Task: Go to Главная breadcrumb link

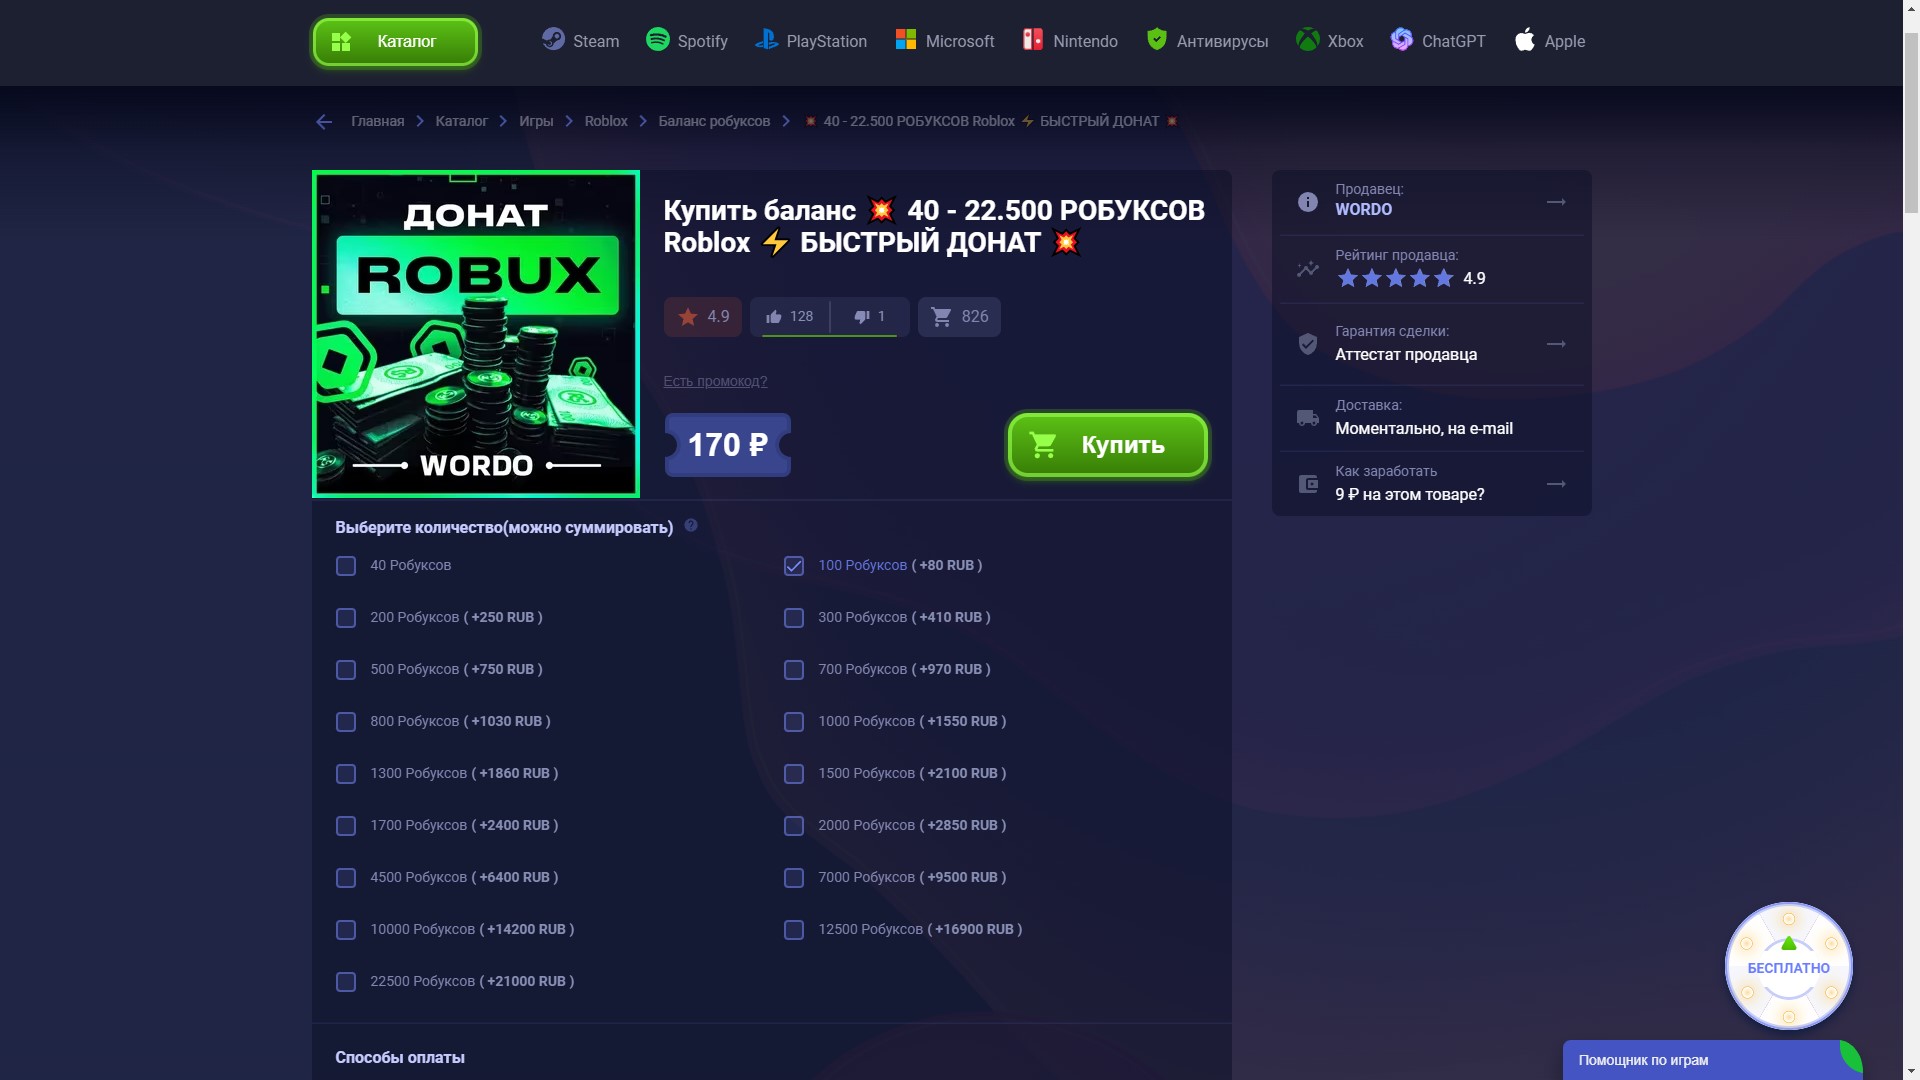Action: pyautogui.click(x=377, y=121)
